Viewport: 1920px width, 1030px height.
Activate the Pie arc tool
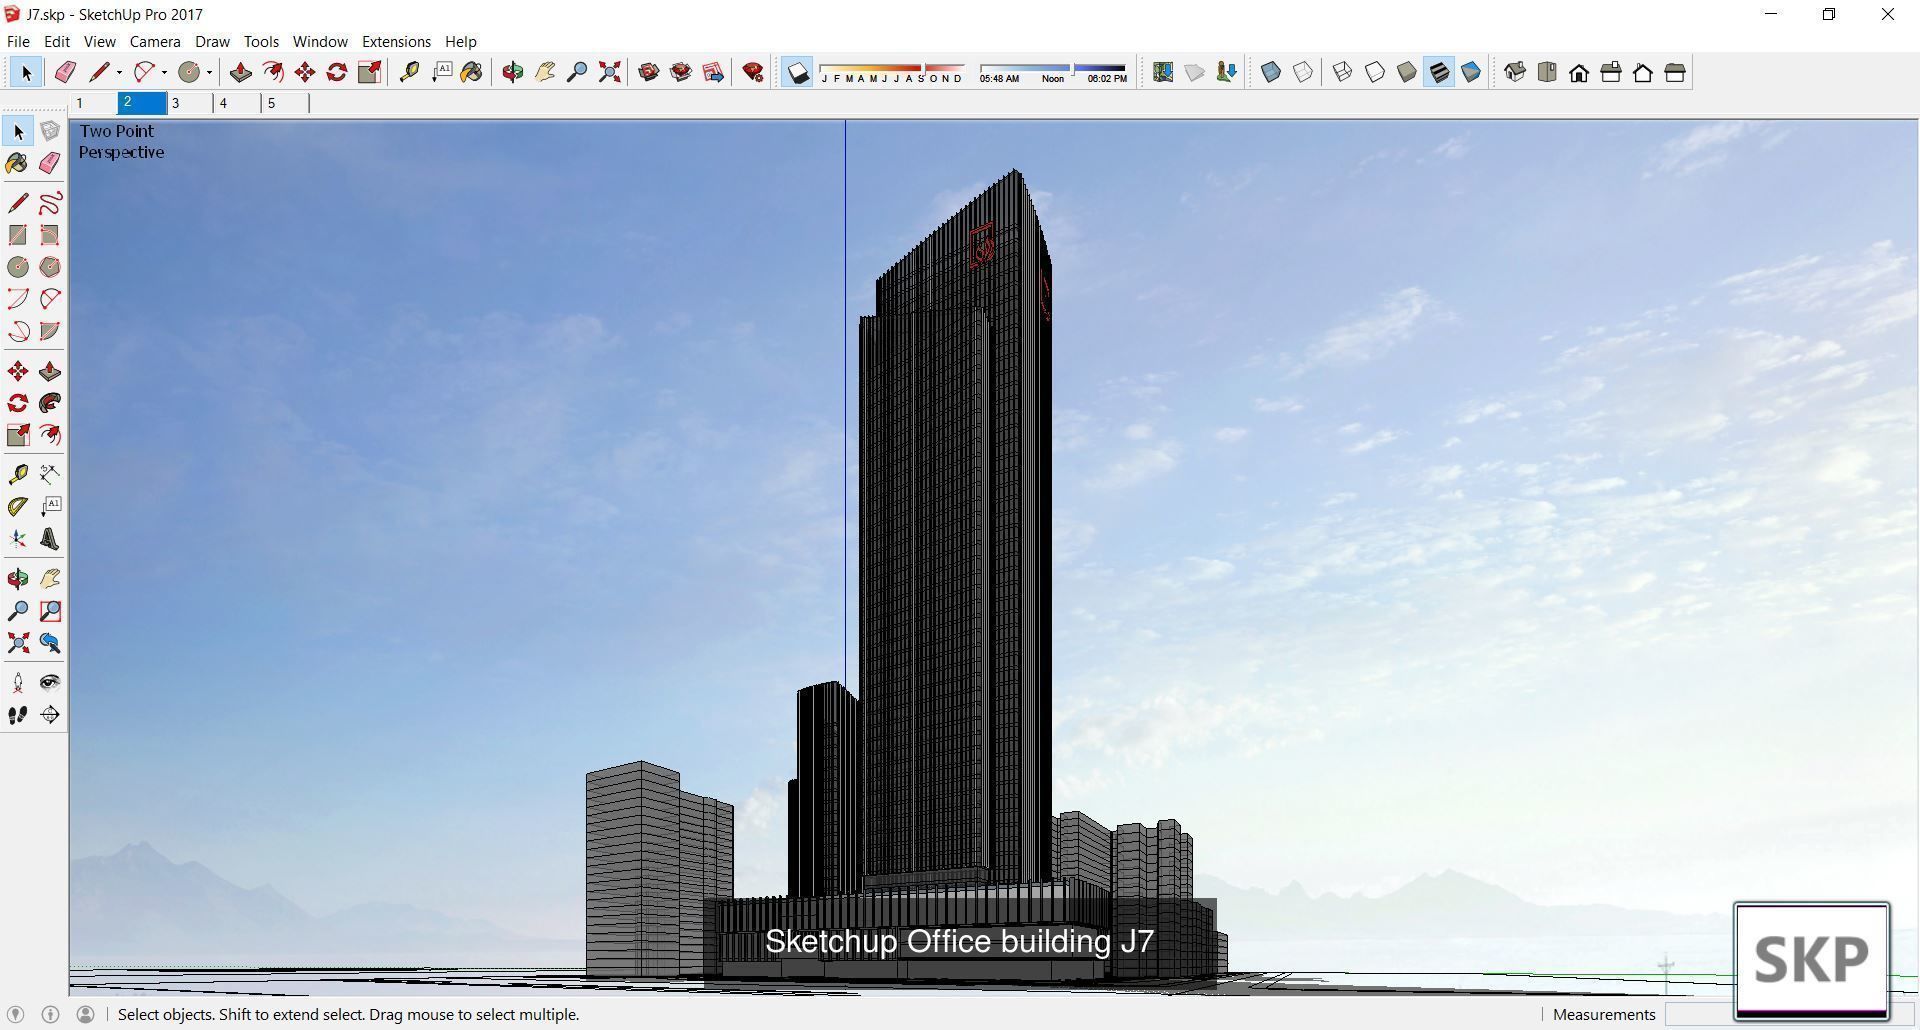click(50, 331)
